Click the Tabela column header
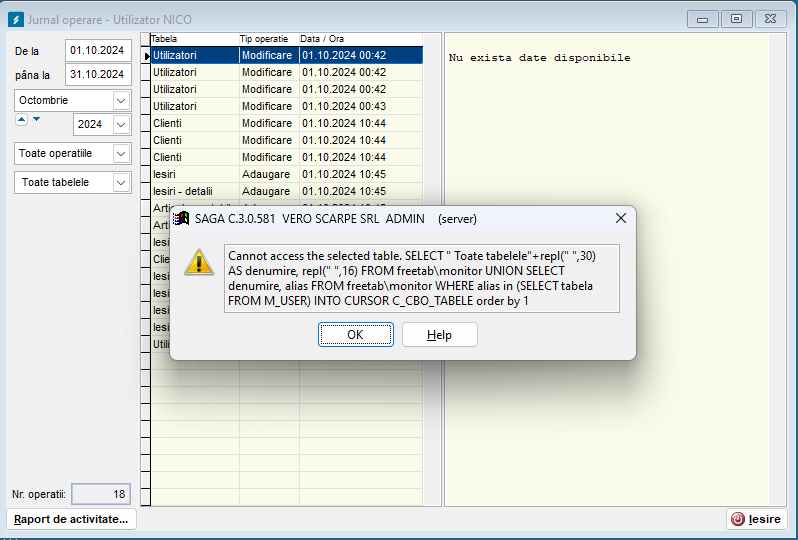Viewport: 798px width, 540px height. (195, 39)
